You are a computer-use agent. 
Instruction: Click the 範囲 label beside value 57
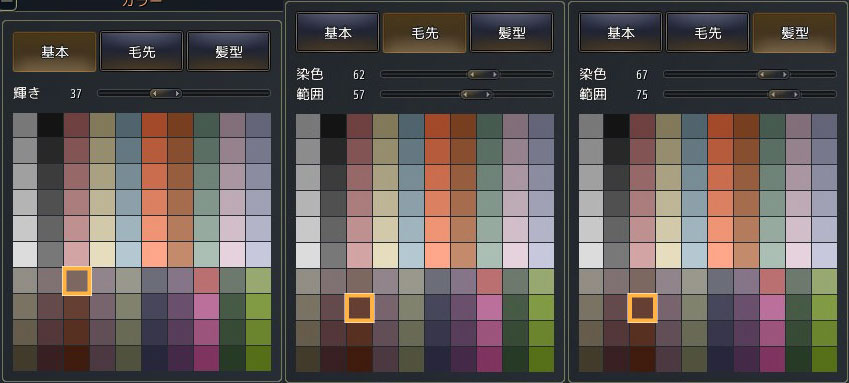pyautogui.click(x=310, y=95)
